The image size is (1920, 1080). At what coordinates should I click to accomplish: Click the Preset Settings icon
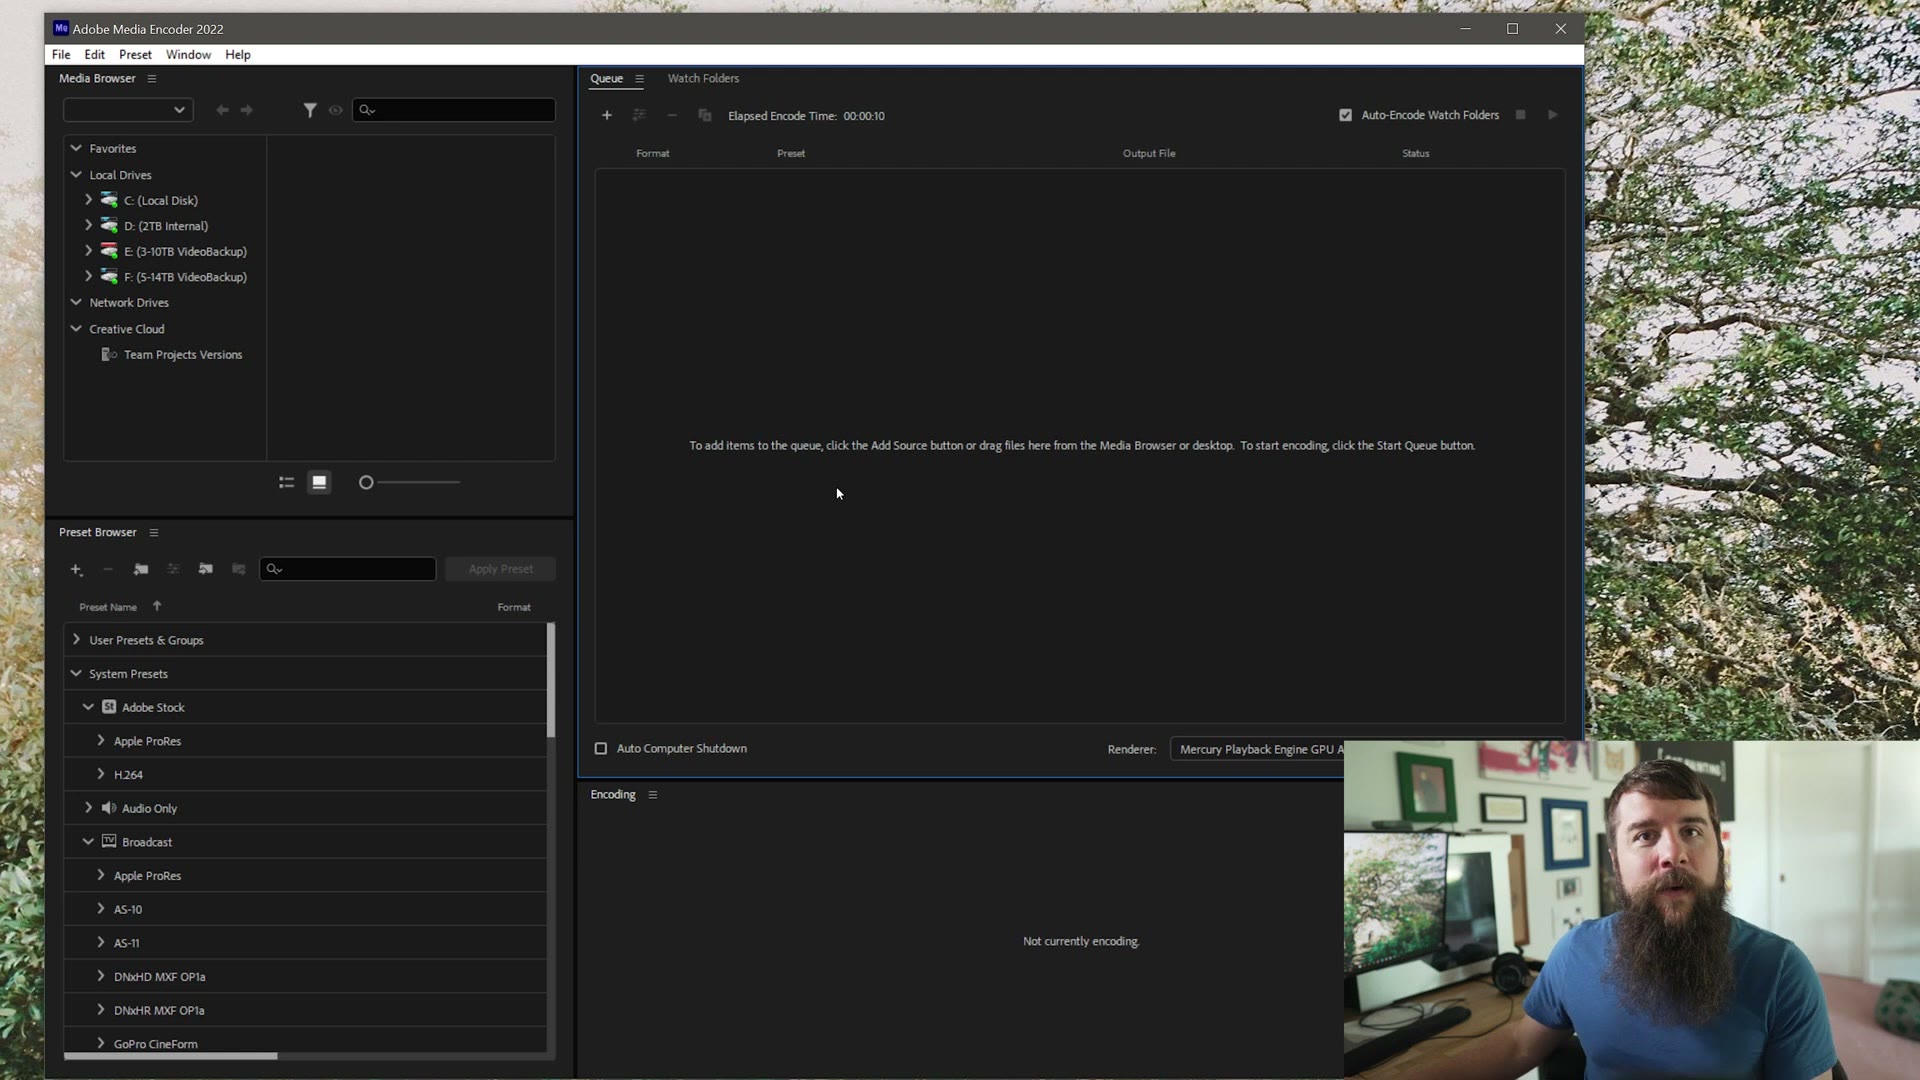tap(173, 569)
